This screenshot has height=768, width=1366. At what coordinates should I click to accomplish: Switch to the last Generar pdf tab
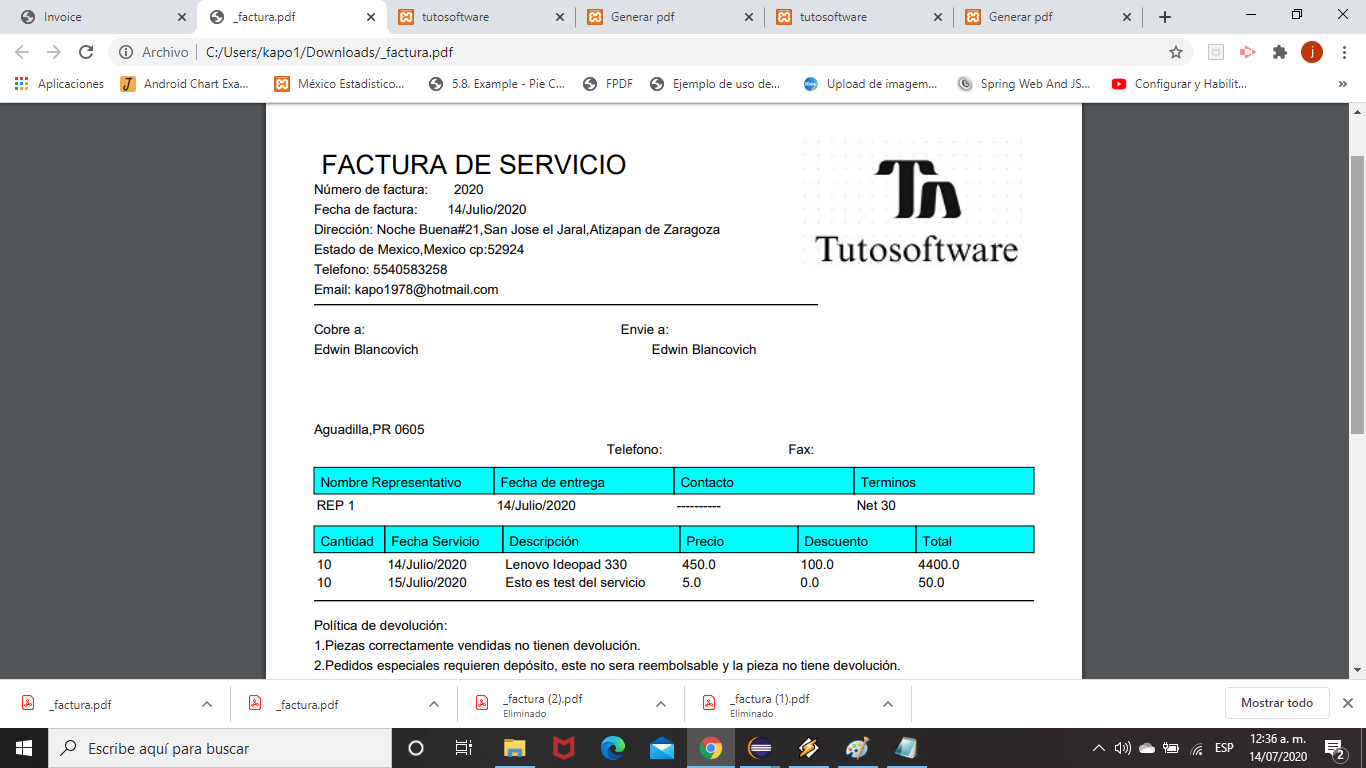pos(1048,17)
